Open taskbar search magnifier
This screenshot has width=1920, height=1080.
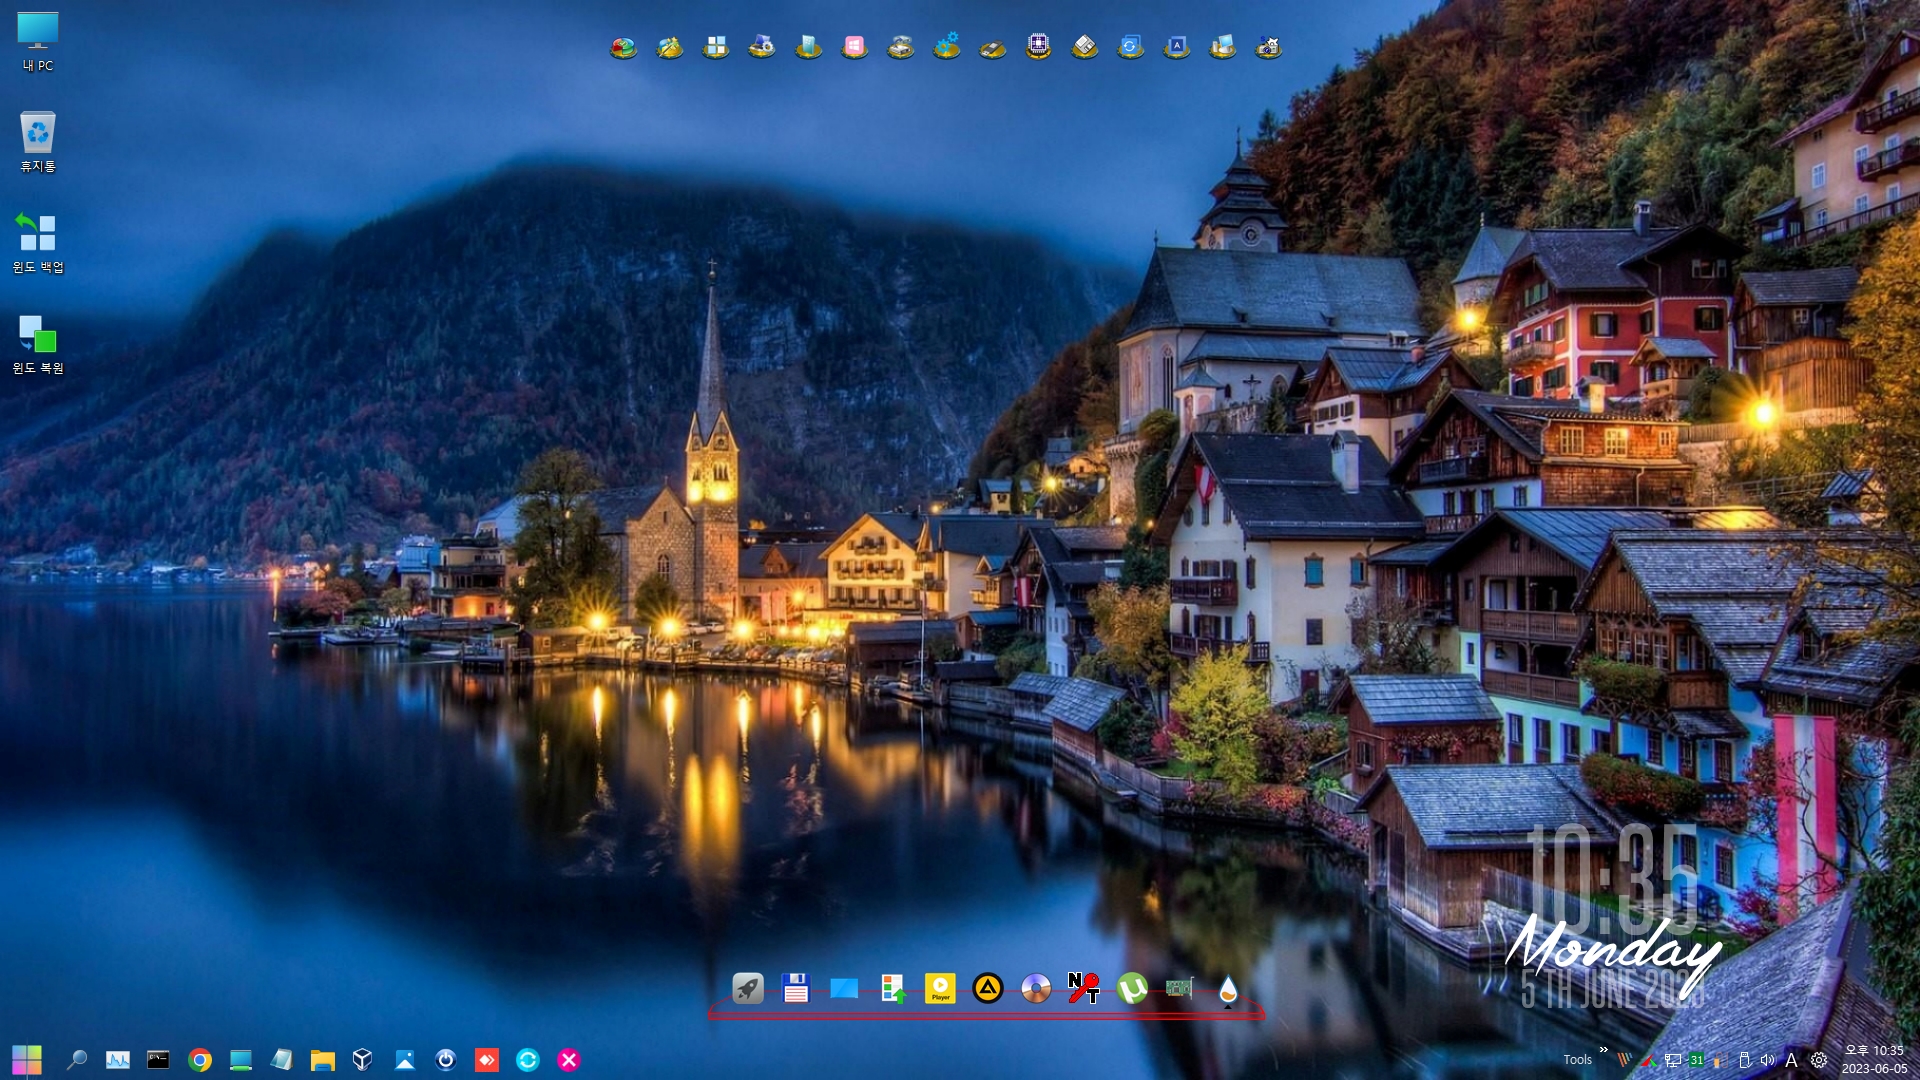76,1060
